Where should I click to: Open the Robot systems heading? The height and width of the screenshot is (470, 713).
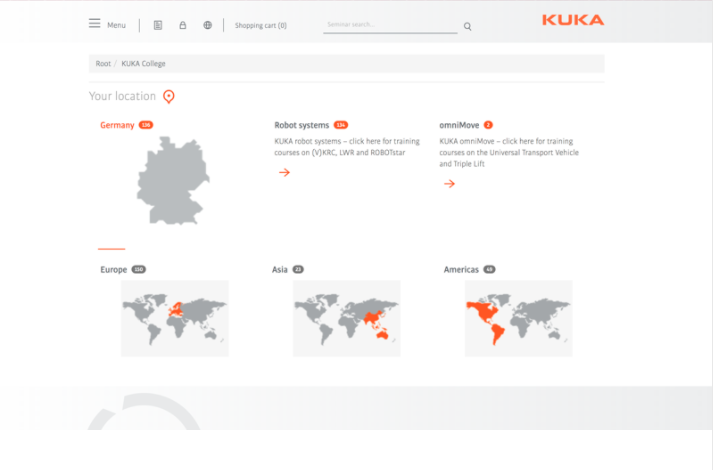click(x=301, y=125)
